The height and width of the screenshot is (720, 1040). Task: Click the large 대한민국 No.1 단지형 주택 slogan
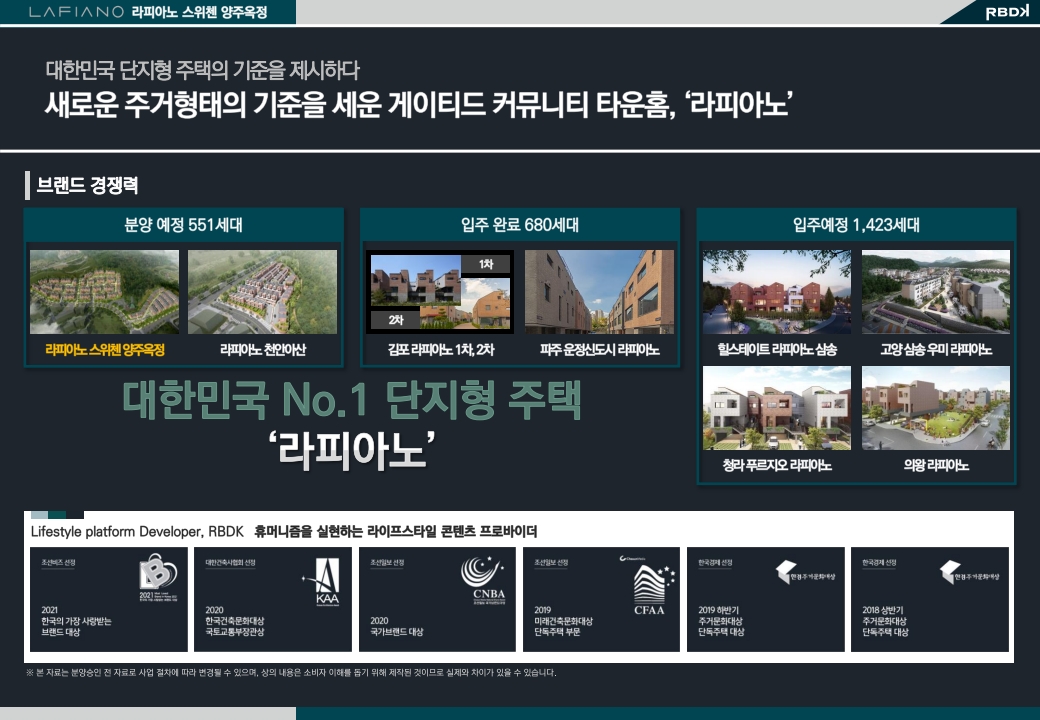pos(352,400)
